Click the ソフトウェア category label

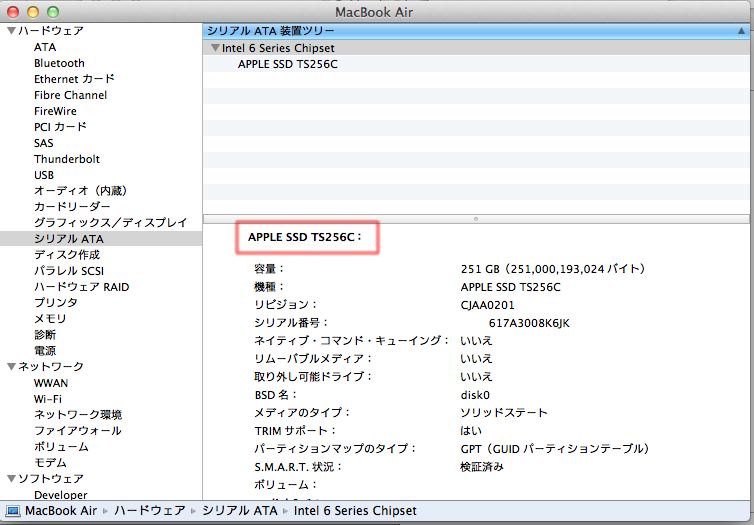point(51,478)
